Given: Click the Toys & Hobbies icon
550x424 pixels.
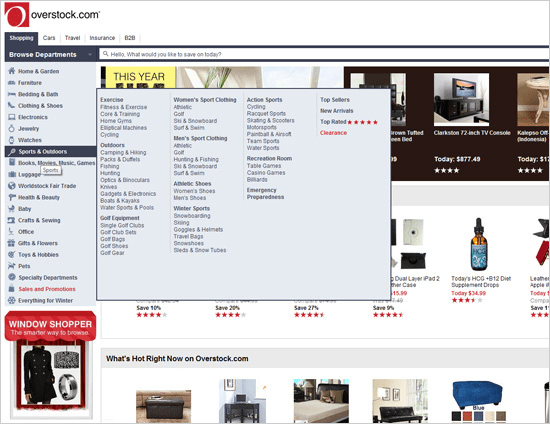Looking at the screenshot, I should tap(12, 254).
